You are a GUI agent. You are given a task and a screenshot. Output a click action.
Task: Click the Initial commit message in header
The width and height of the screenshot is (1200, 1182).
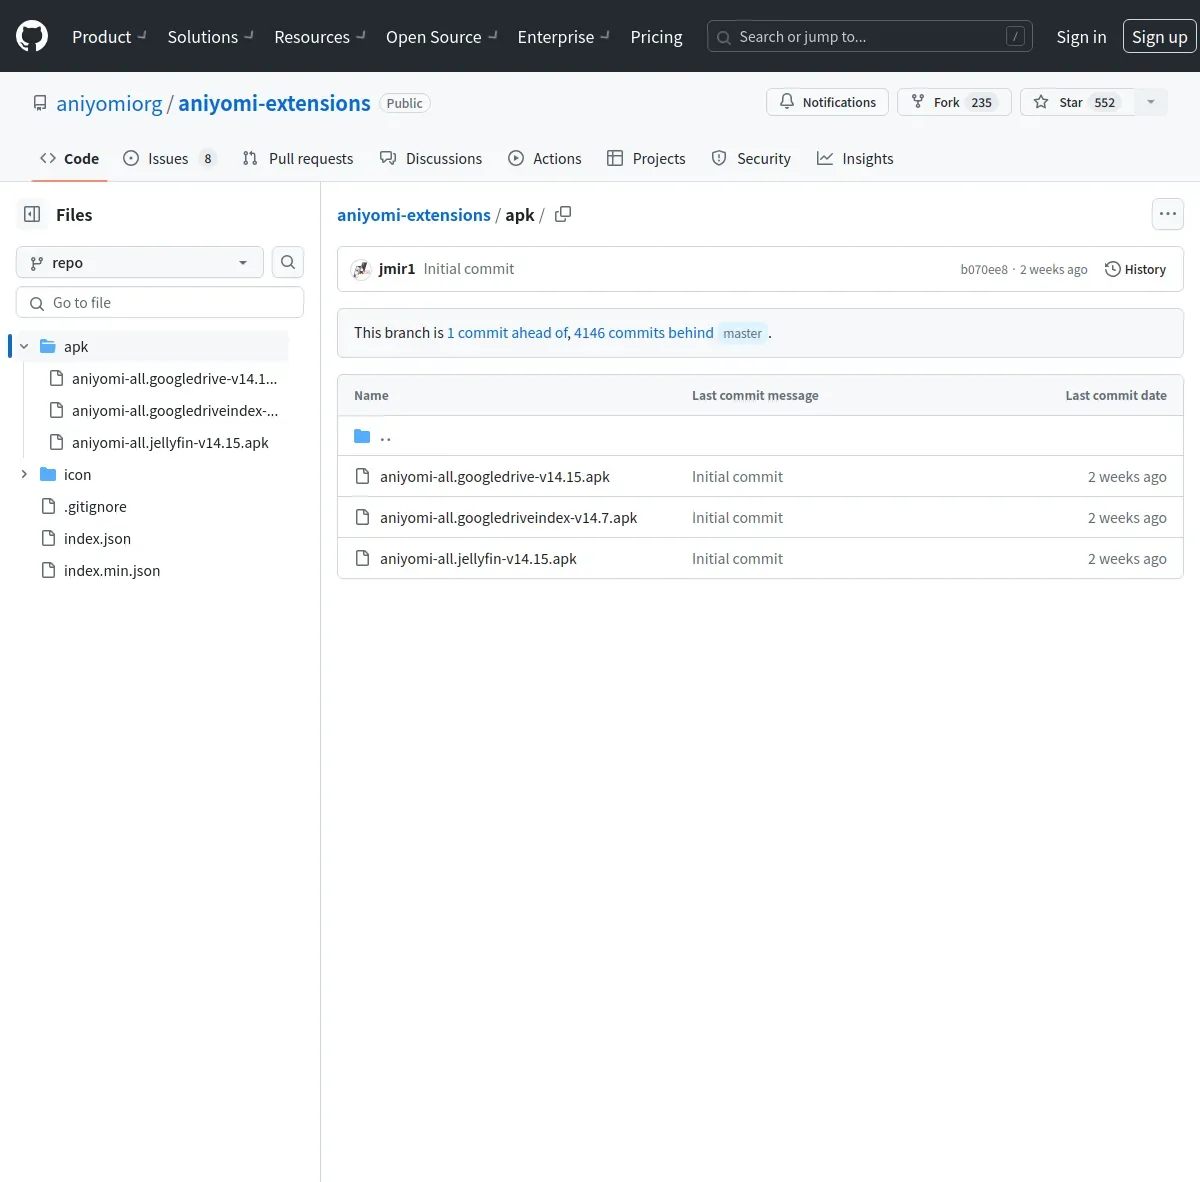tap(468, 269)
